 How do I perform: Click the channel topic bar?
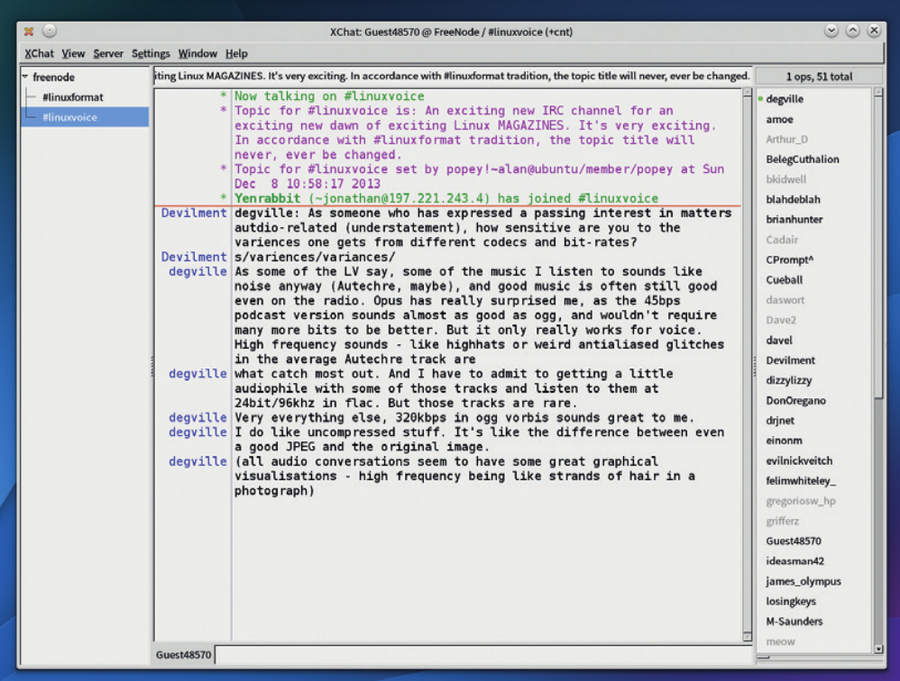tap(453, 76)
